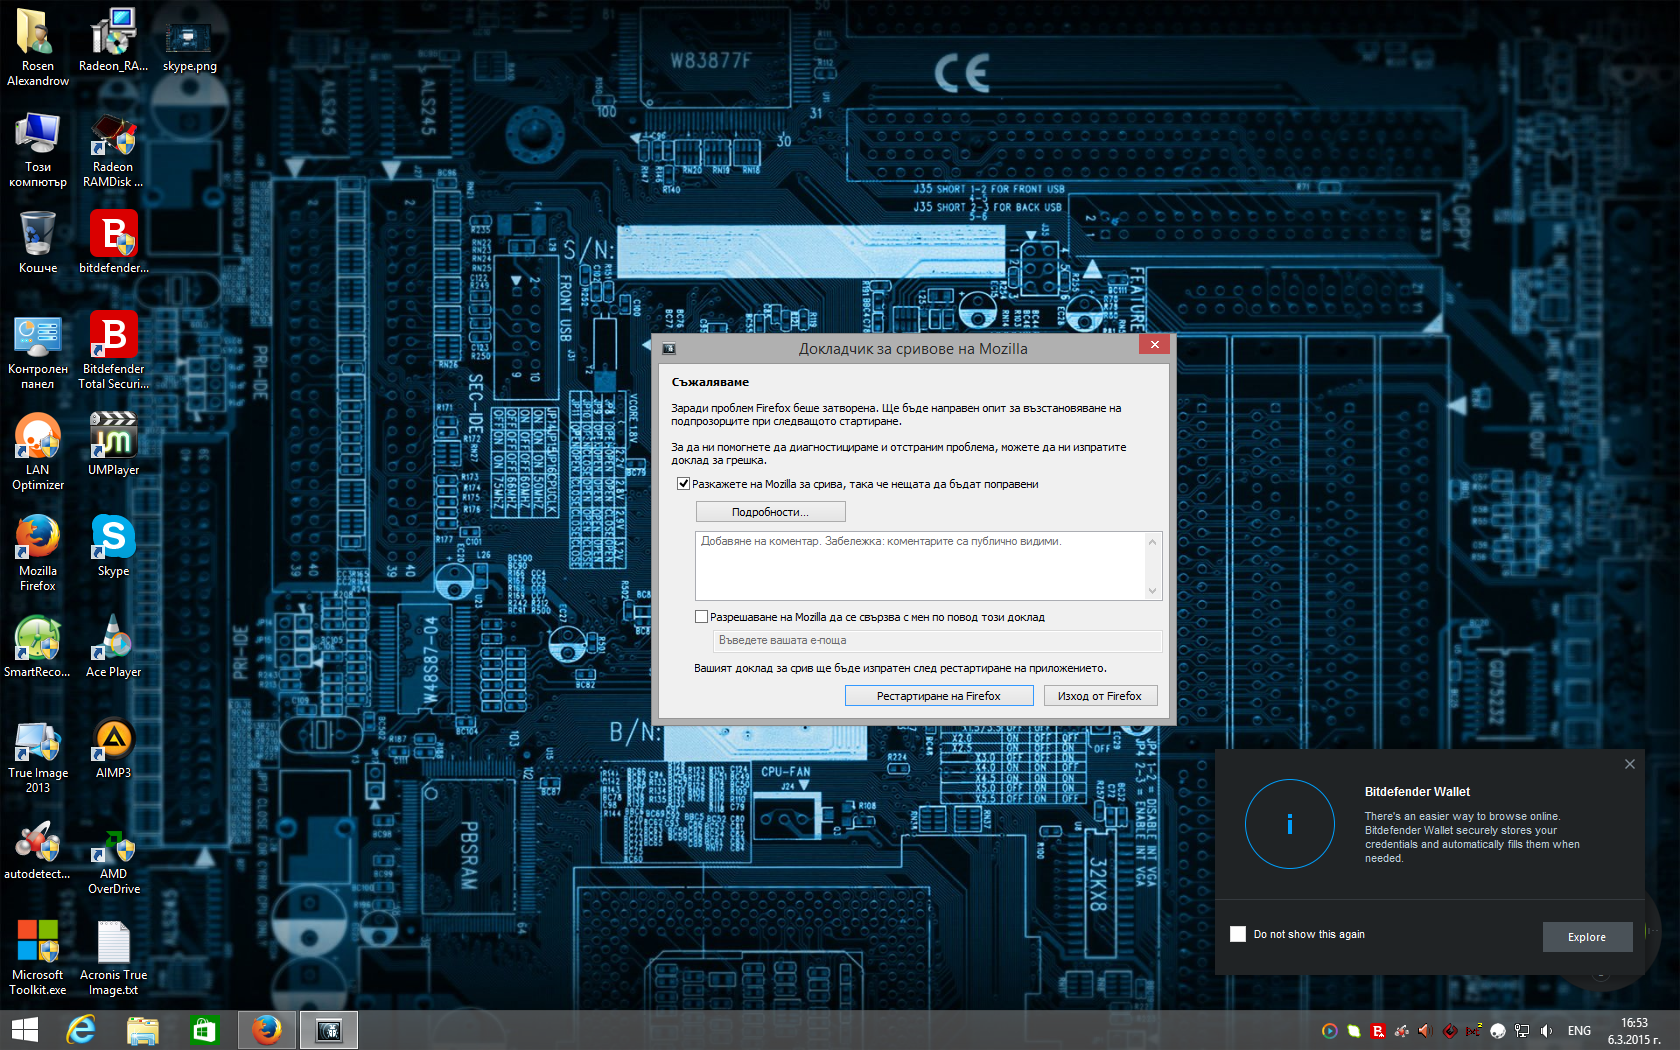Select UMPlayer desktop shortcut

[113, 444]
